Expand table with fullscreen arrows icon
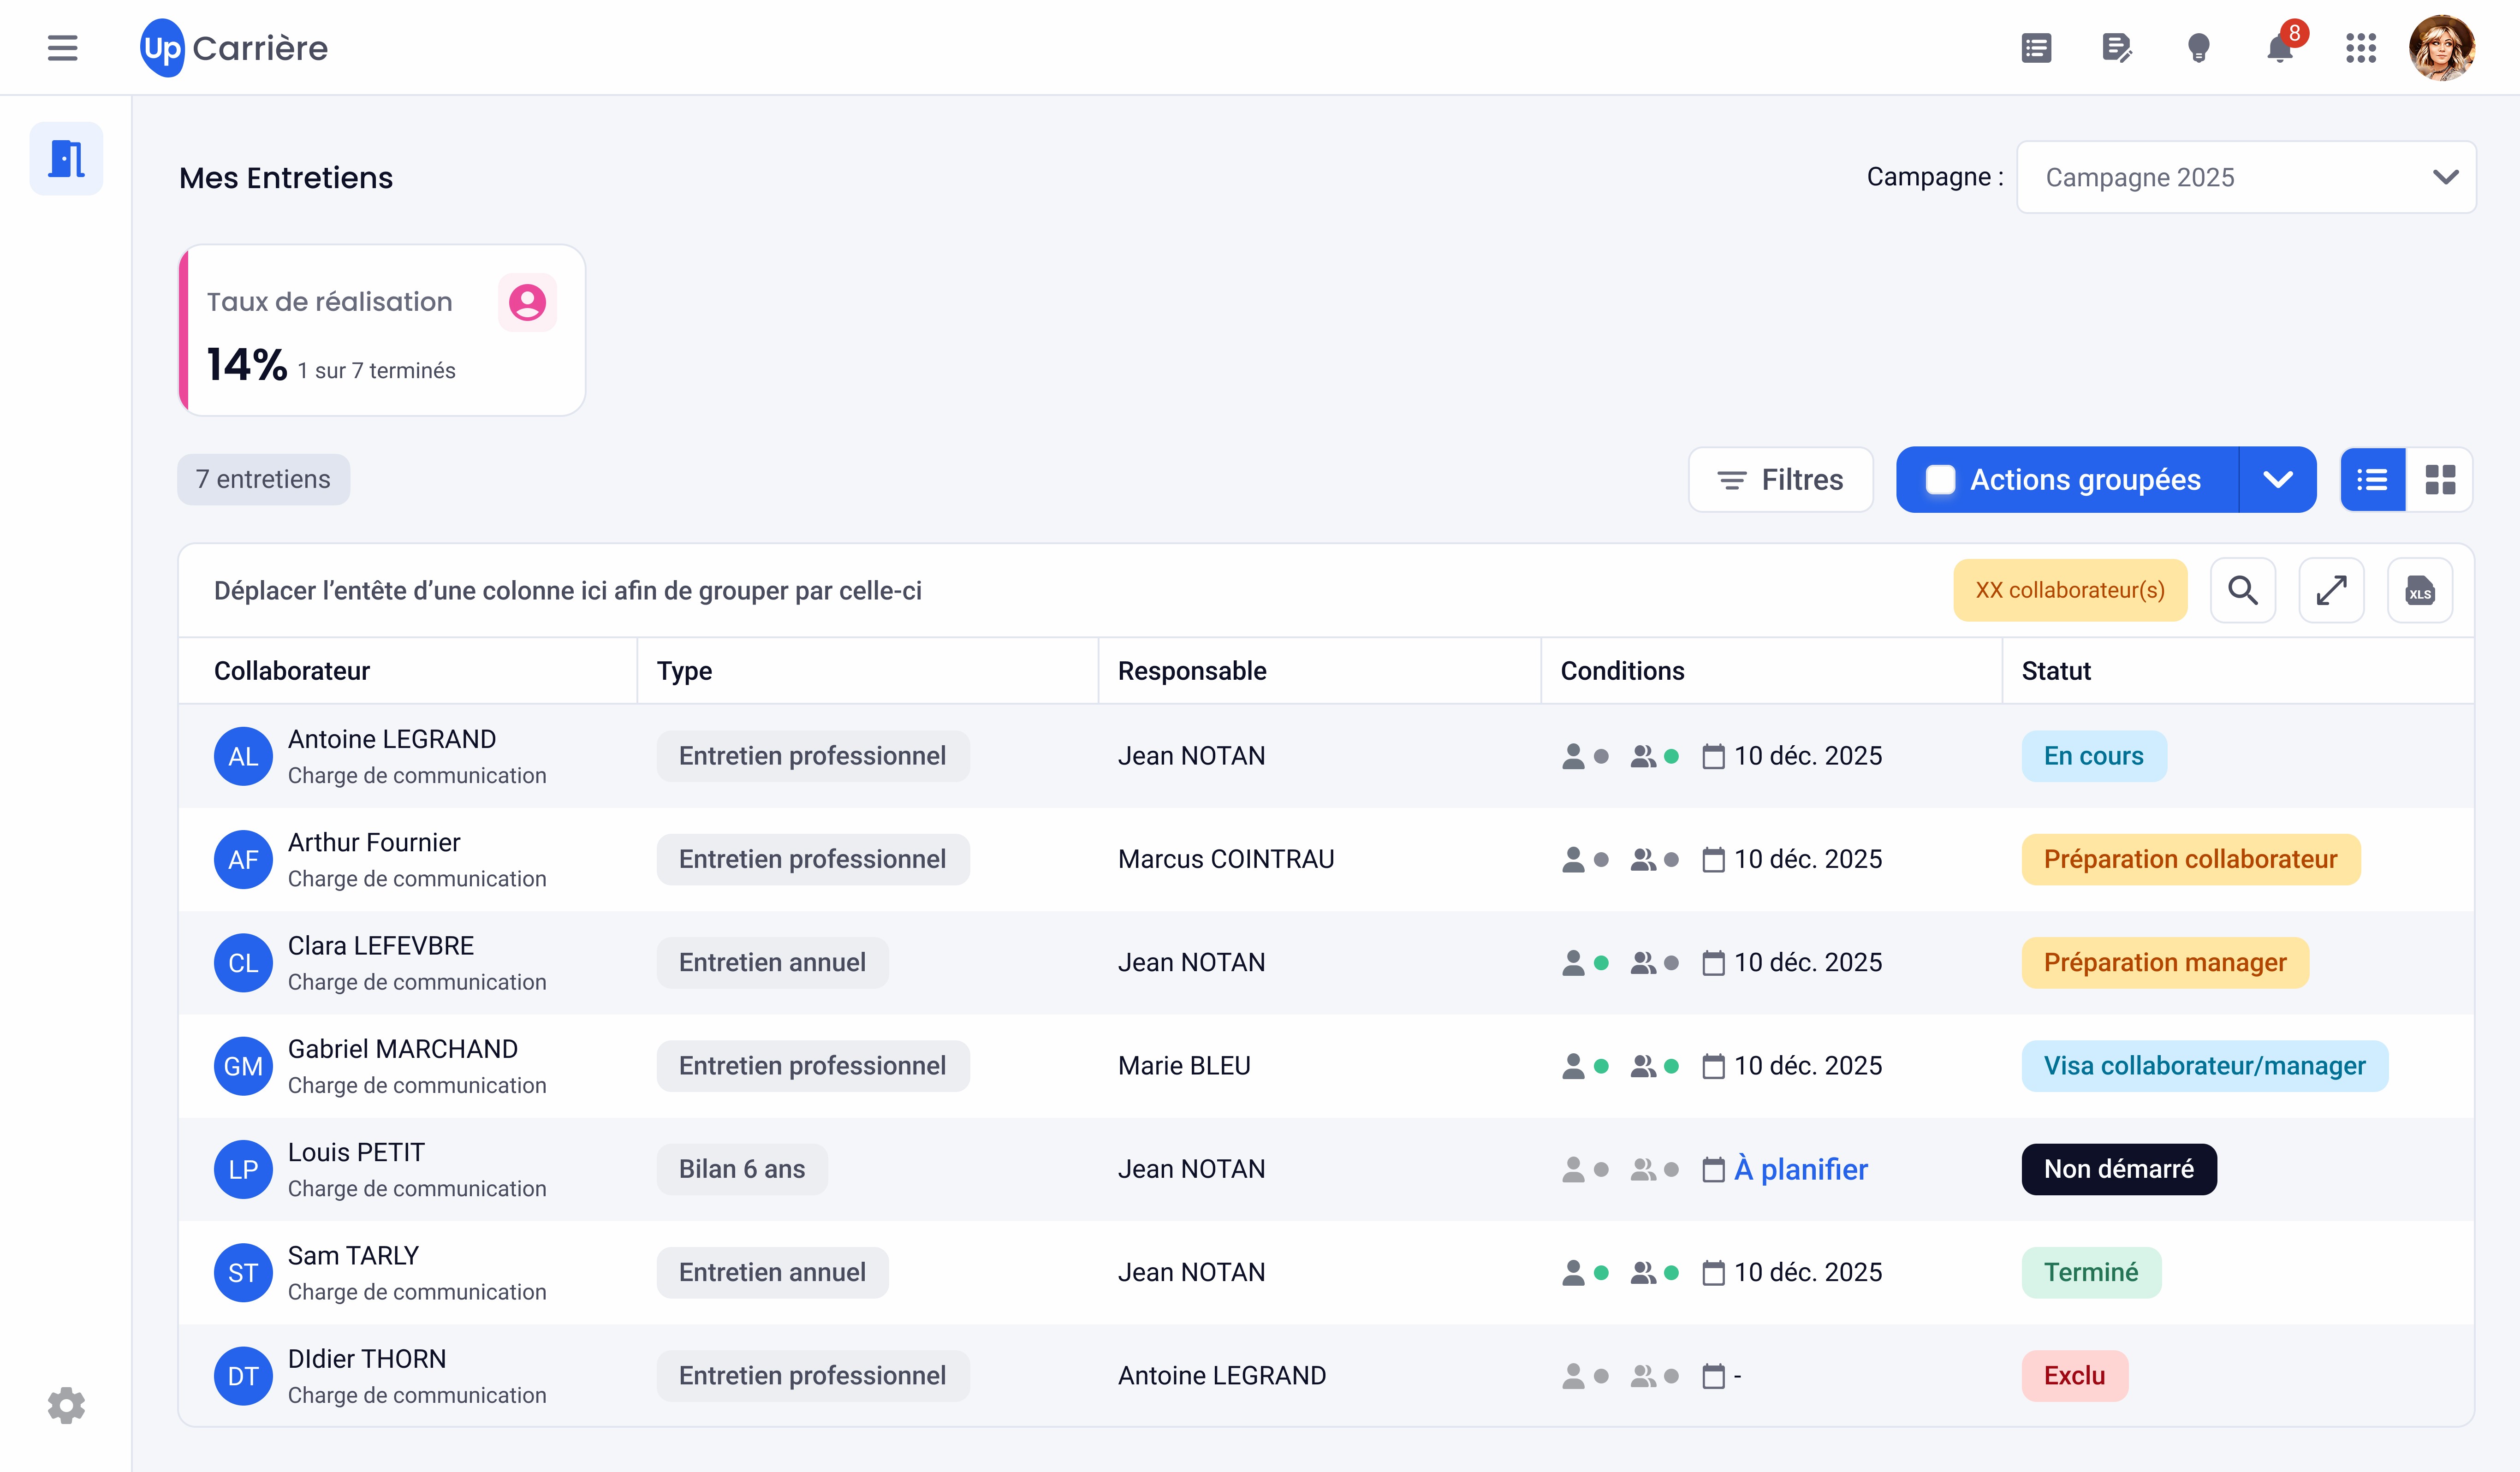The height and width of the screenshot is (1472, 2520). (x=2331, y=590)
